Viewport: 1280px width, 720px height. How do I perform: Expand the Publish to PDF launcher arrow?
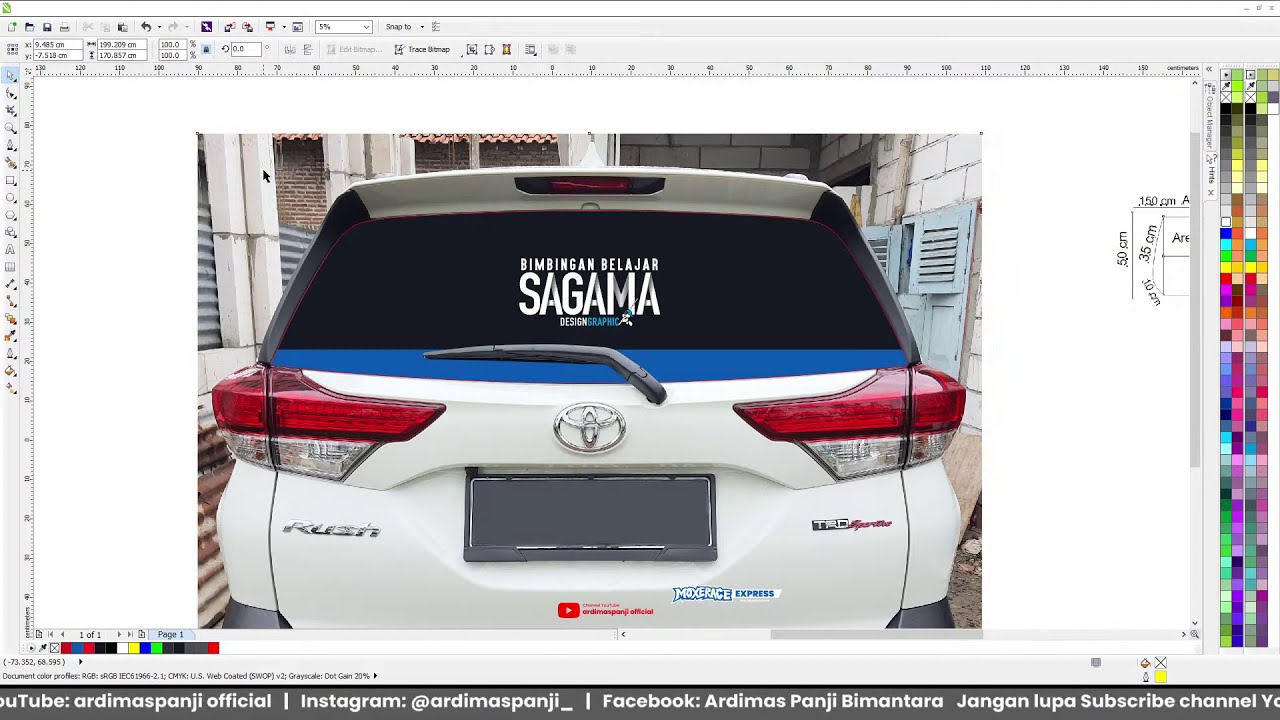(x=282, y=27)
